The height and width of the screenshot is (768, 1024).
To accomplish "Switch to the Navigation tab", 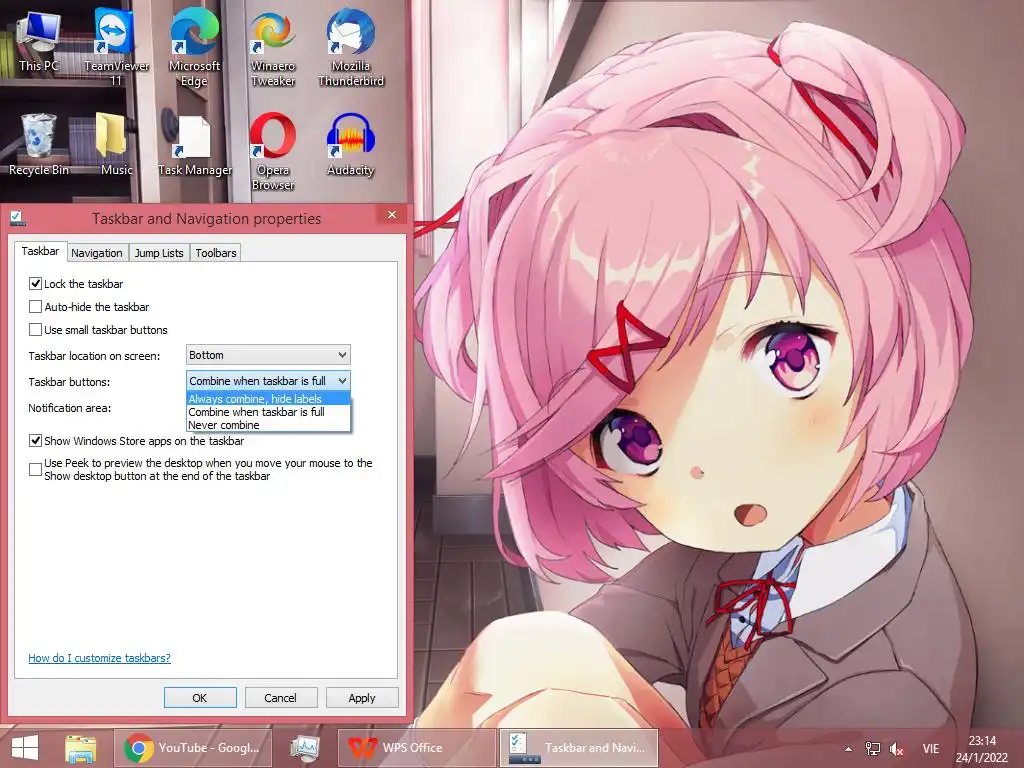I will click(x=97, y=253).
